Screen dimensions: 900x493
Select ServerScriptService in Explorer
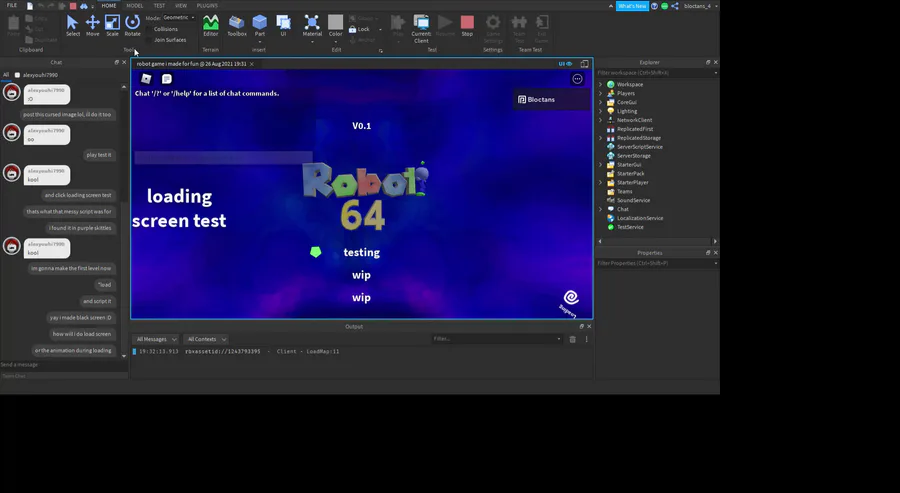pos(639,147)
